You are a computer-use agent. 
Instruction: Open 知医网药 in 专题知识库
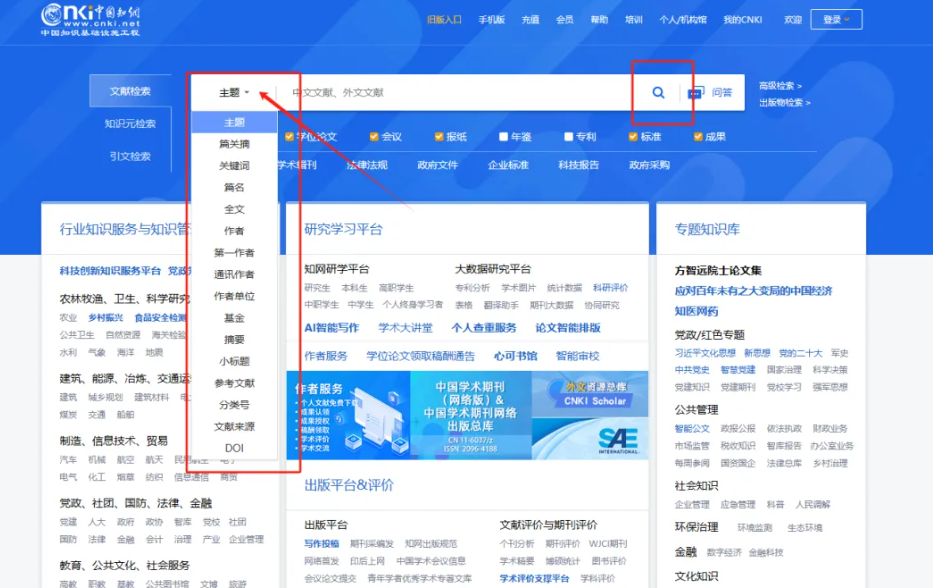tap(696, 311)
